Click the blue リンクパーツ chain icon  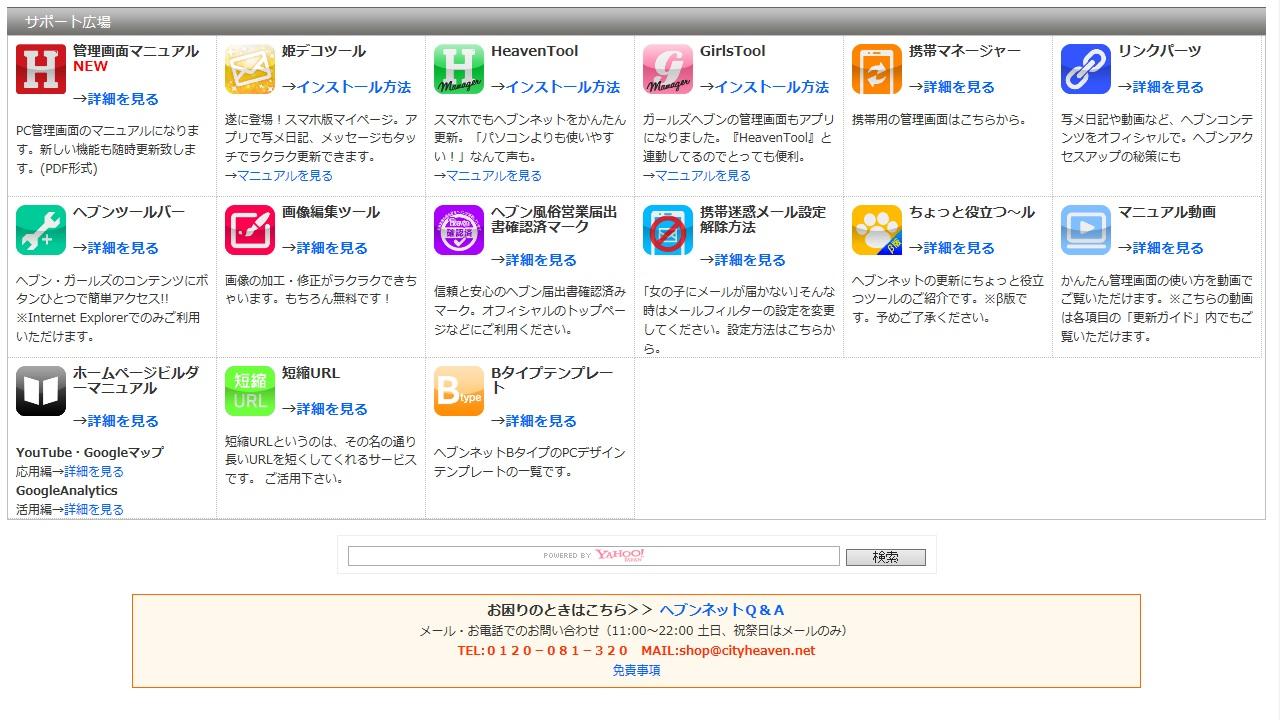[1086, 69]
